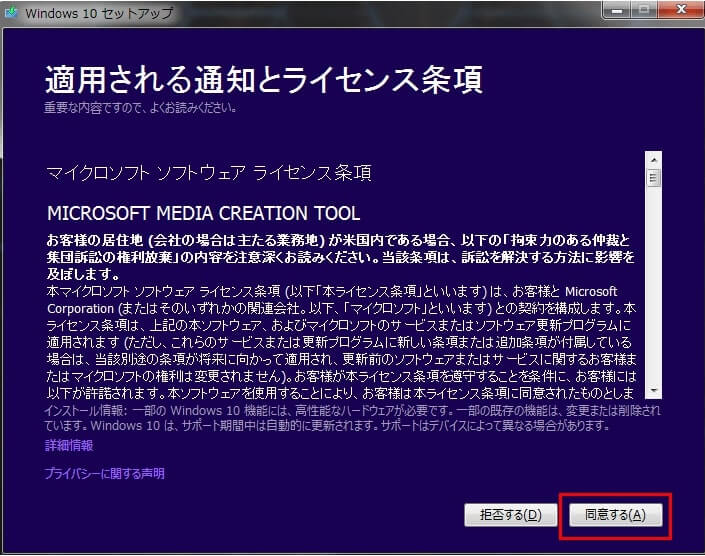Click the heading 適用される通知とライセンス条項
Viewport: 705px width, 556px height.
tap(264, 80)
